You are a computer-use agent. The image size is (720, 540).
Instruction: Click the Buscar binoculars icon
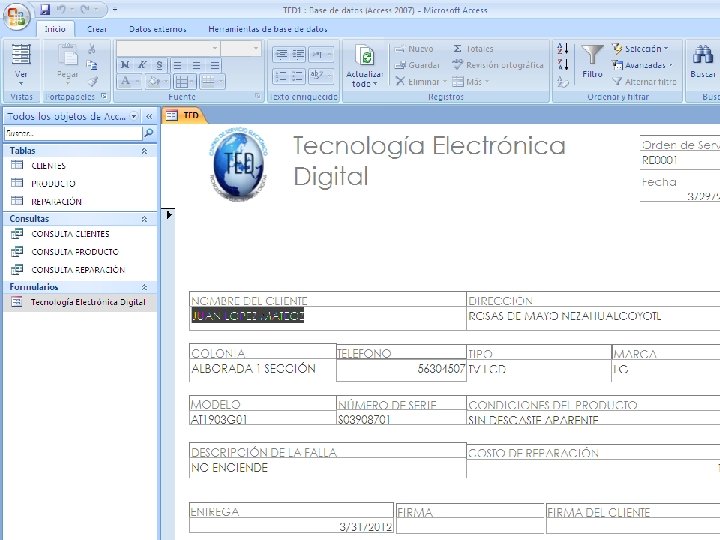pyautogui.click(x=703, y=55)
